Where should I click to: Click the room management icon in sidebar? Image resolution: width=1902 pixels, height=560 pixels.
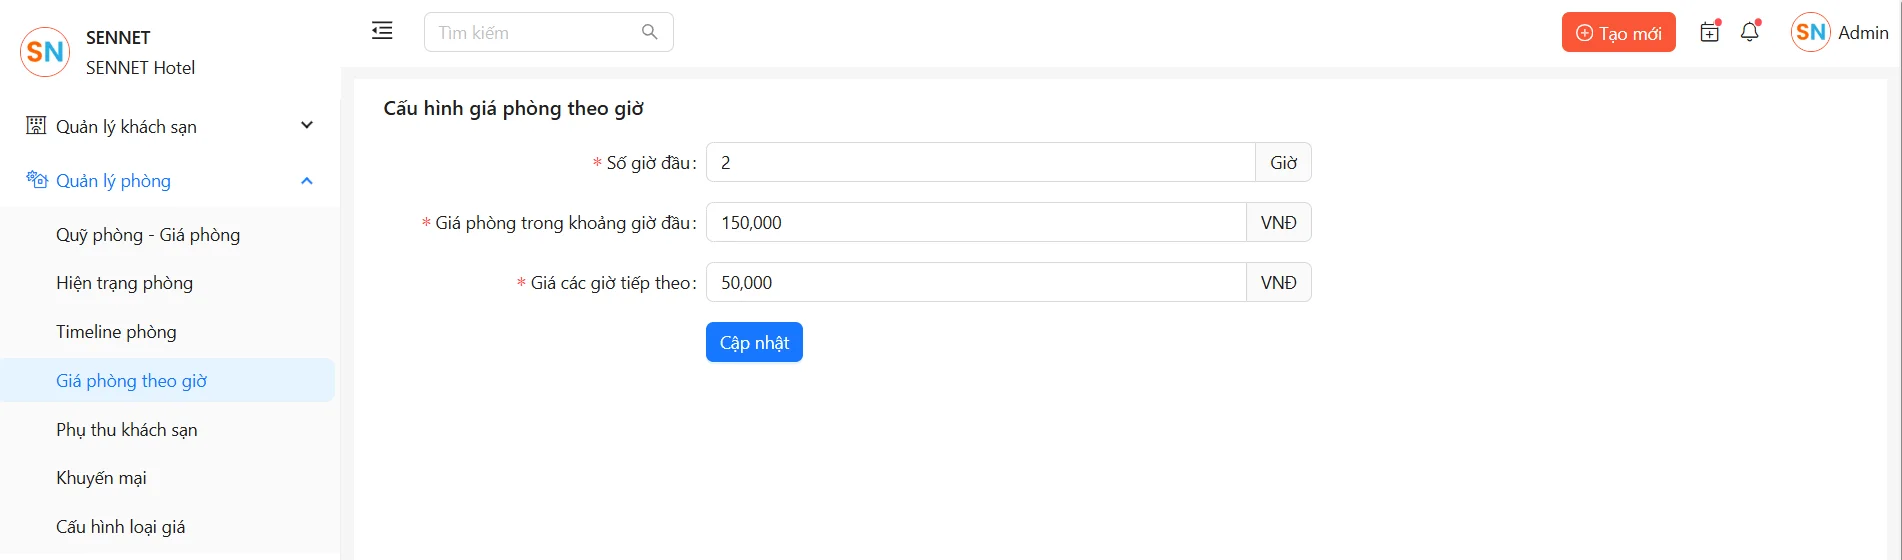(x=36, y=180)
